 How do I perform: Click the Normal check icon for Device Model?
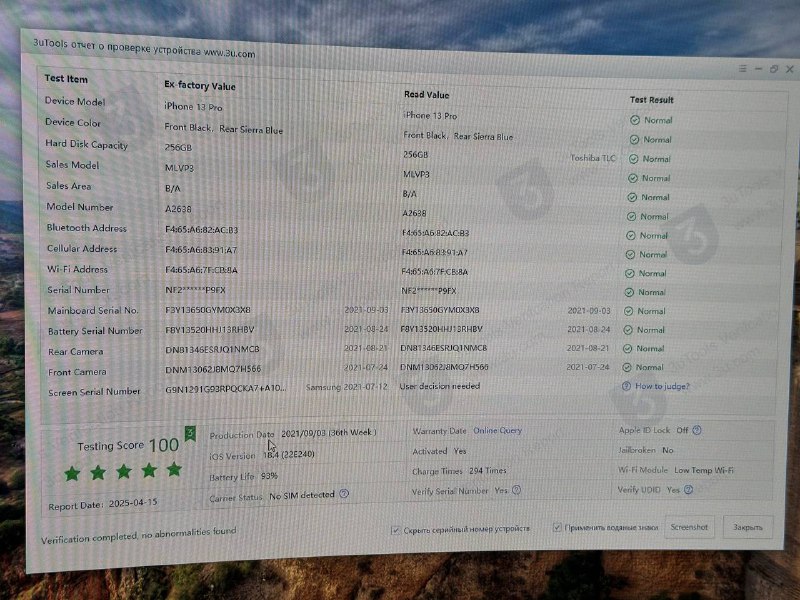coord(635,120)
